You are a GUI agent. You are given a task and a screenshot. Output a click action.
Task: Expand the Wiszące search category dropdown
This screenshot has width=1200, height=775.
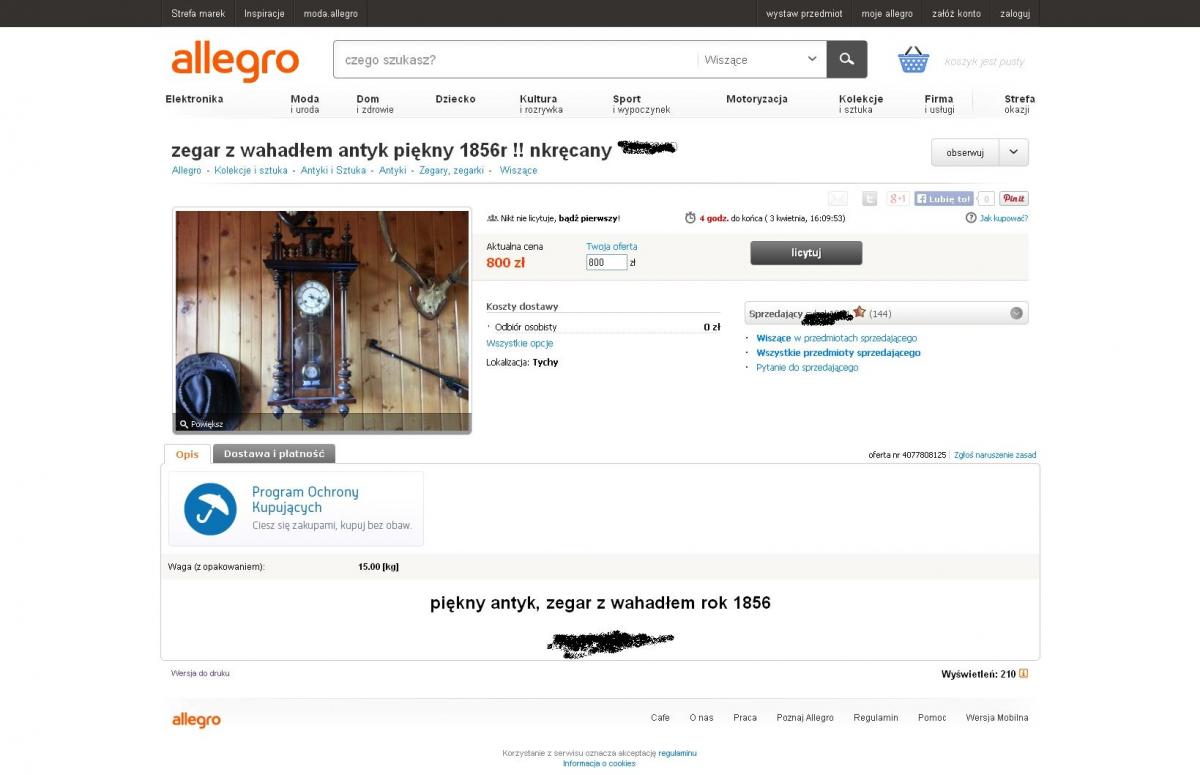(762, 59)
